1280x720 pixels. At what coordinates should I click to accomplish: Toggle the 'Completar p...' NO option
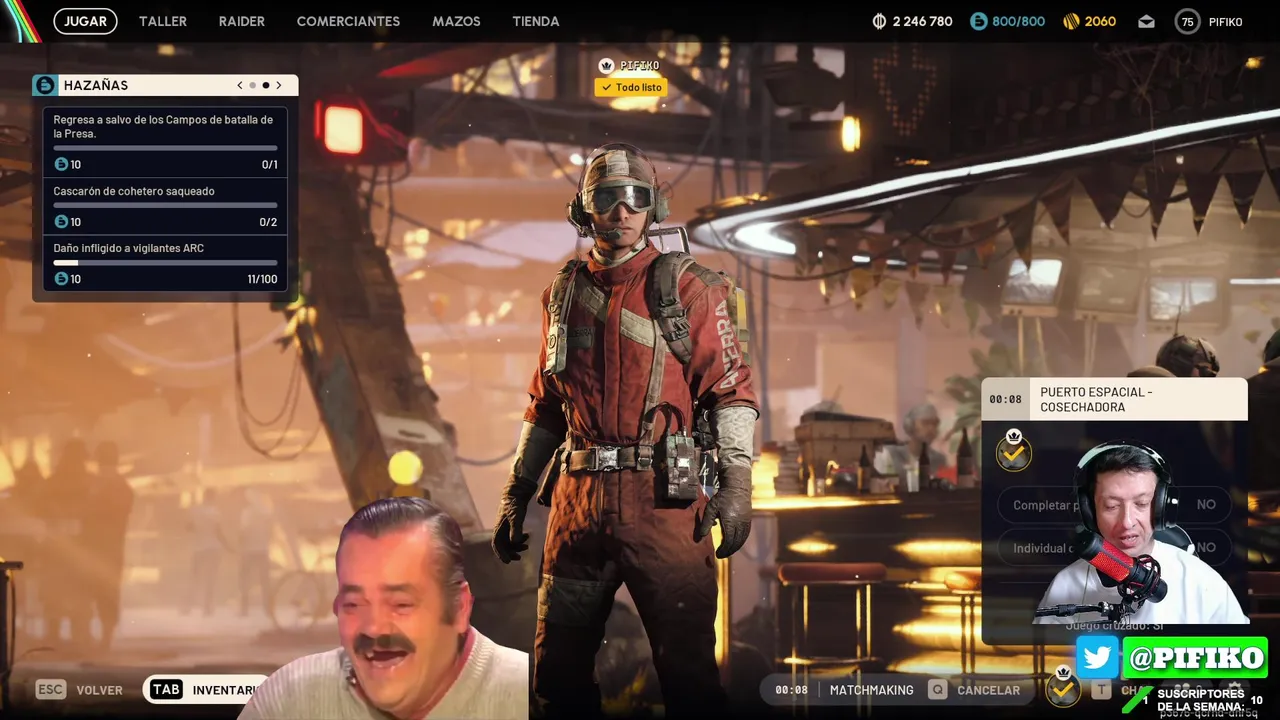(1114, 505)
